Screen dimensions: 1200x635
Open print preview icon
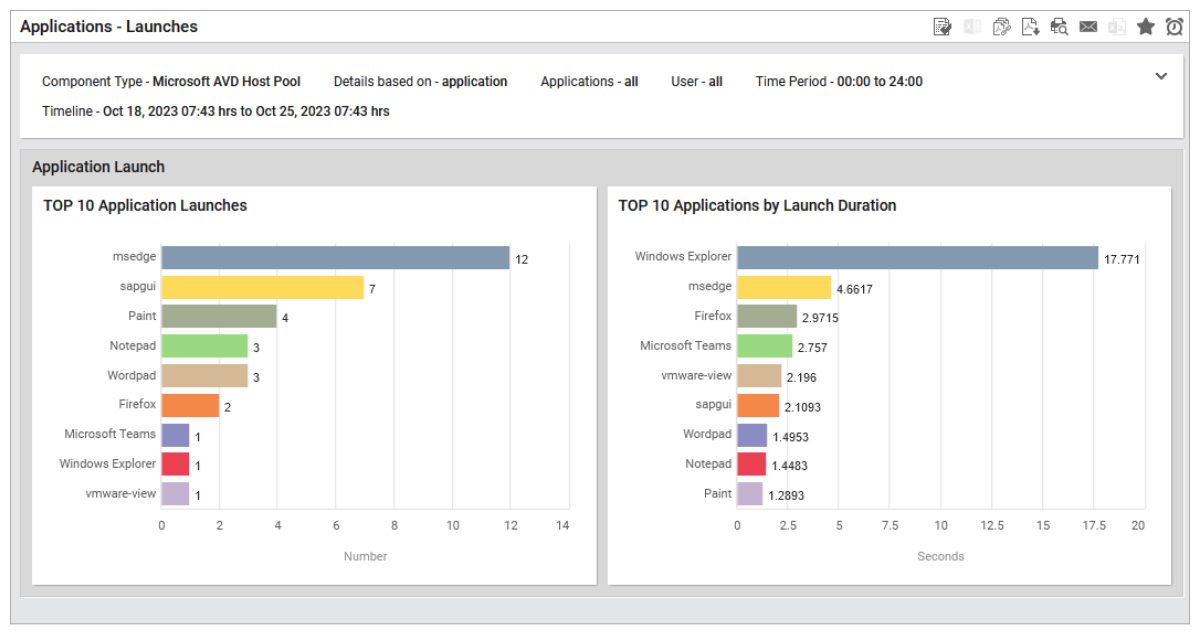1059,27
